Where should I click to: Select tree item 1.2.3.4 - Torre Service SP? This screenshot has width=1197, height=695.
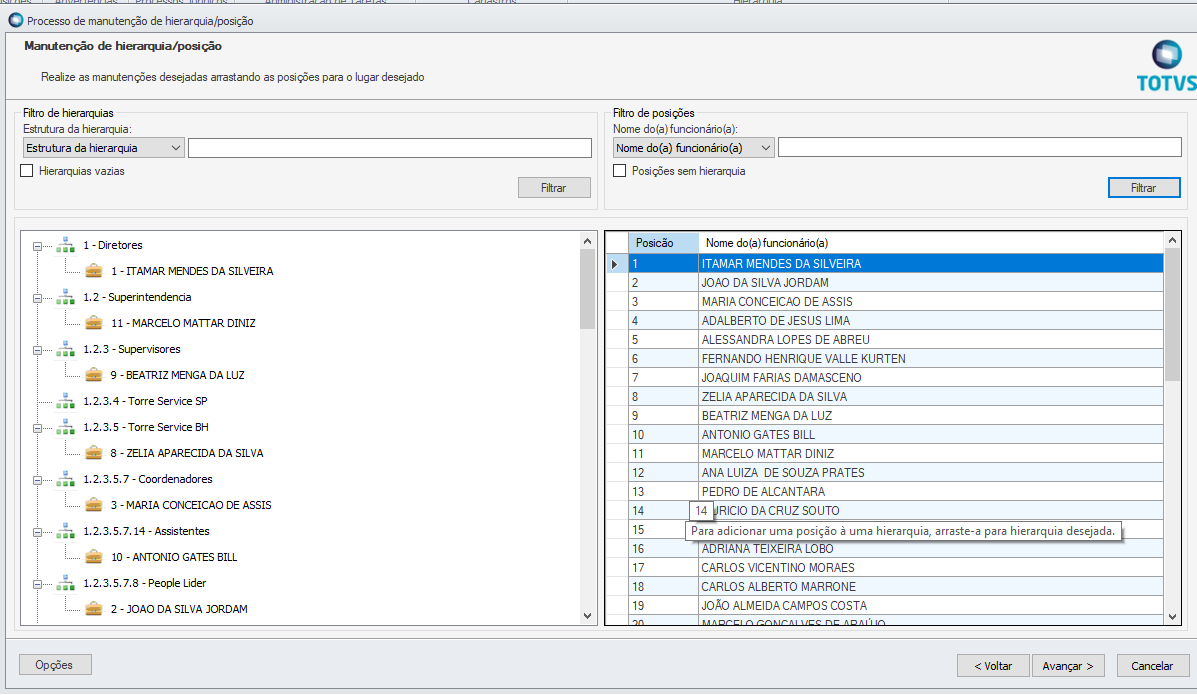pyautogui.click(x=145, y=401)
